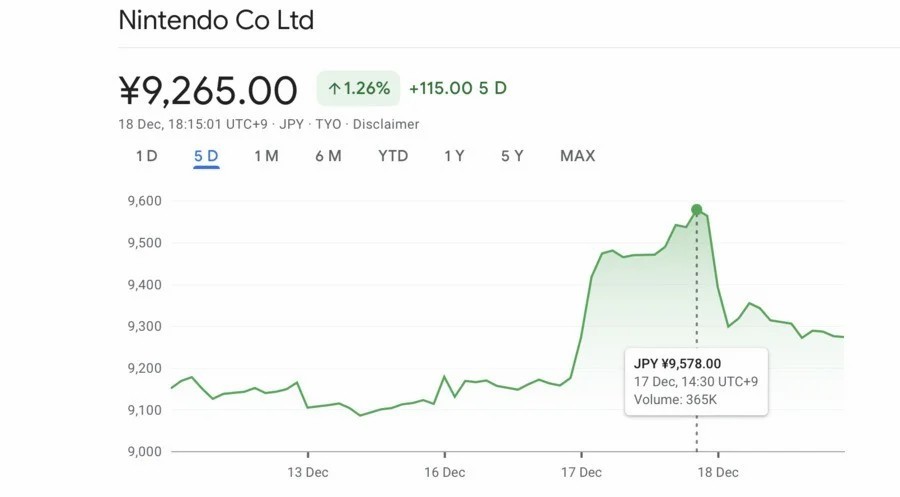The image size is (900, 497).
Task: Open the 1 Y chart view
Action: [x=454, y=156]
